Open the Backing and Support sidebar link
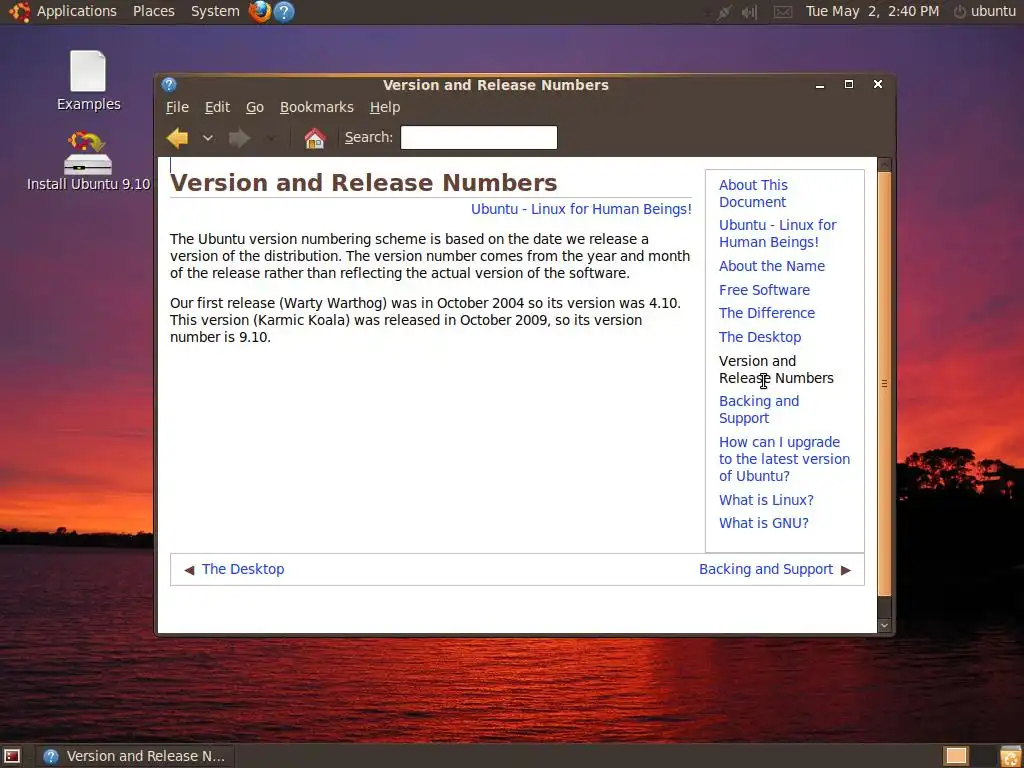The width and height of the screenshot is (1024, 768). pyautogui.click(x=759, y=409)
